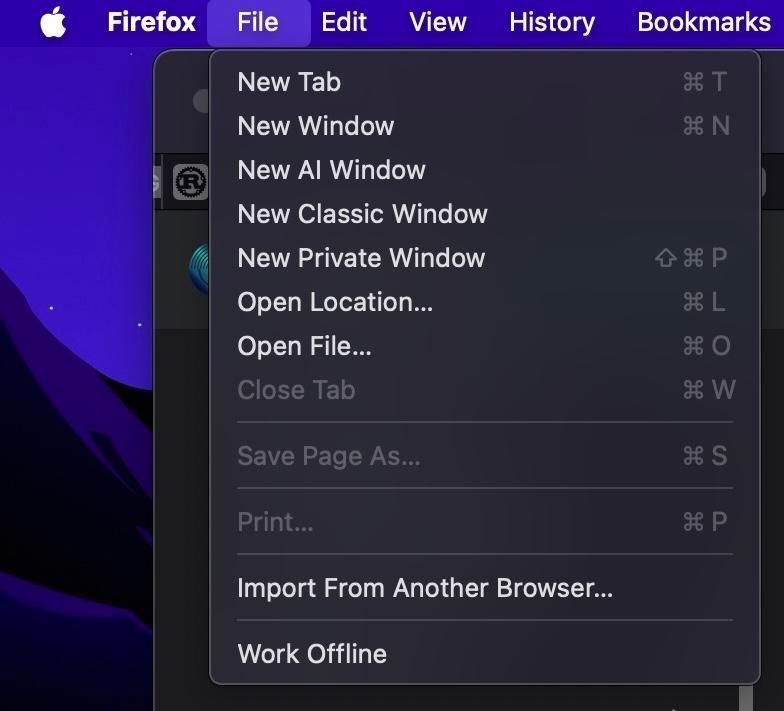Open the Bookmarks menu
Viewport: 784px width, 711px height.
point(704,22)
